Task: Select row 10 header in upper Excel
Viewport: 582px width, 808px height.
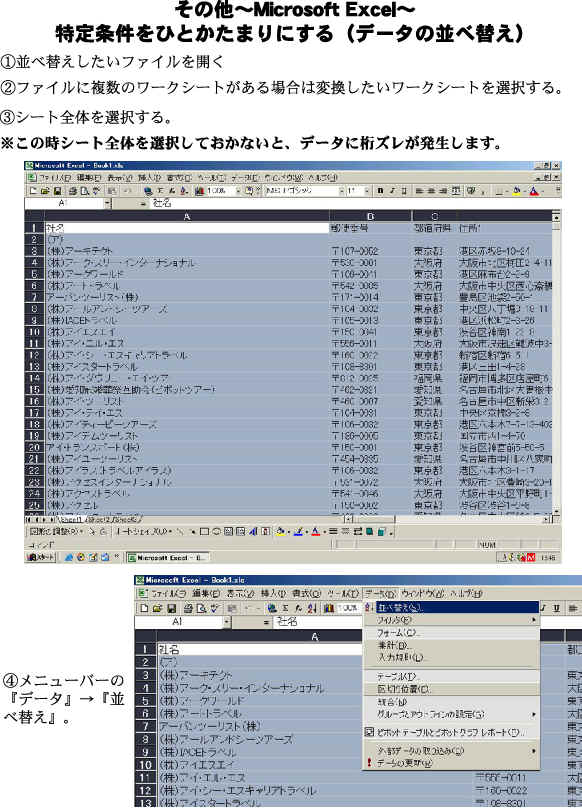Action: tap(34, 332)
